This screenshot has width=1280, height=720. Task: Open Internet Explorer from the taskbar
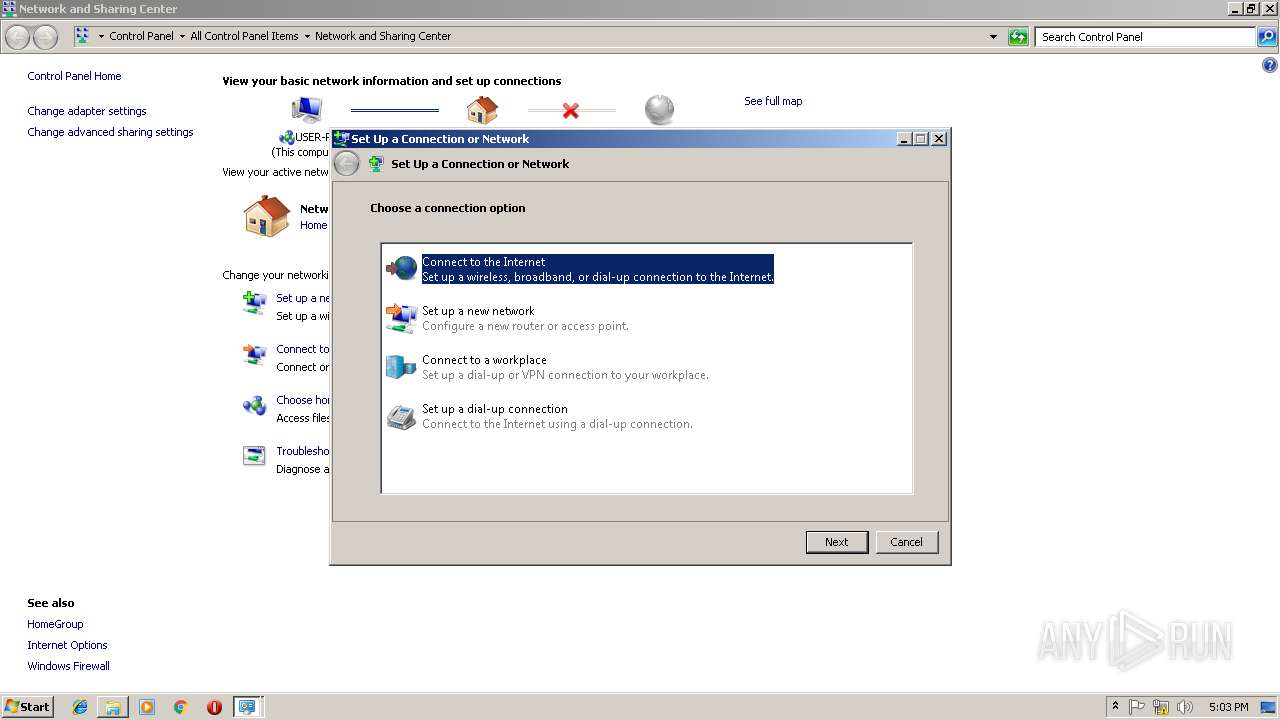[80, 707]
